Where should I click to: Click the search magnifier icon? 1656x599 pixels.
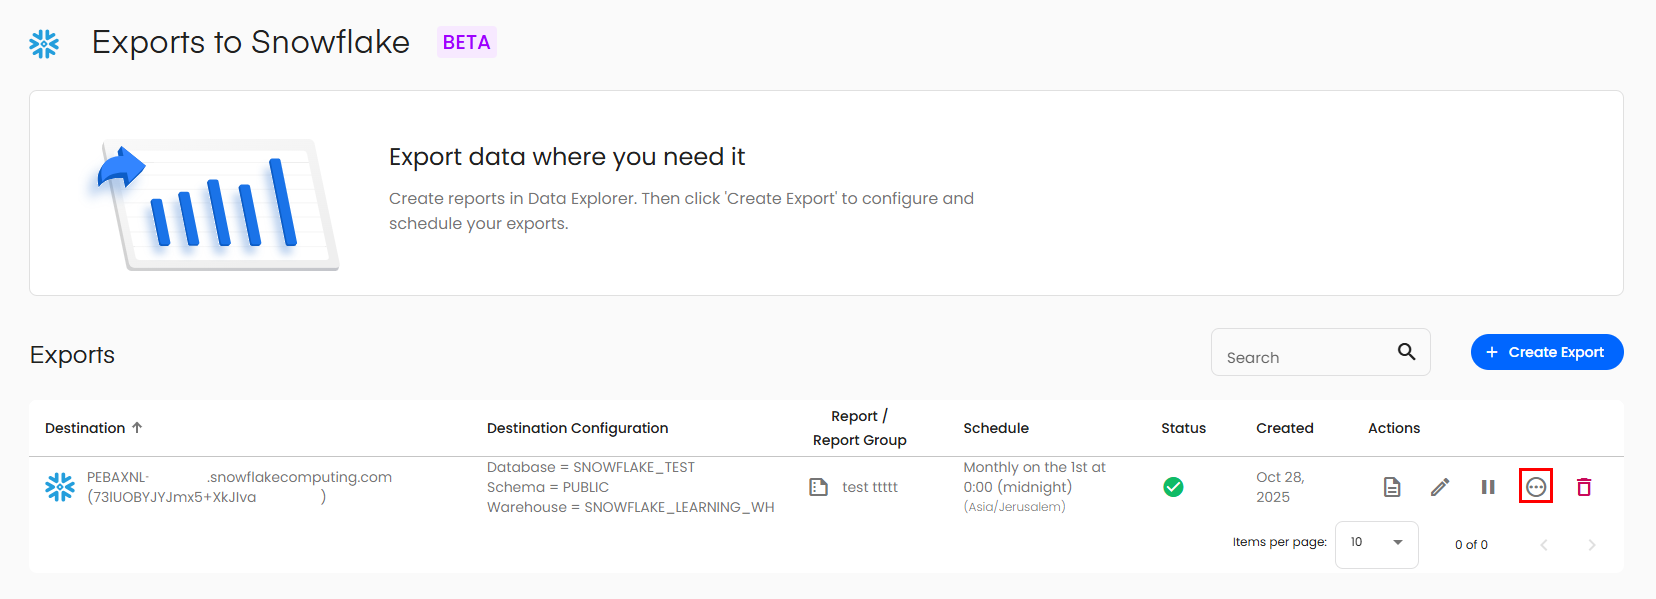pos(1406,352)
